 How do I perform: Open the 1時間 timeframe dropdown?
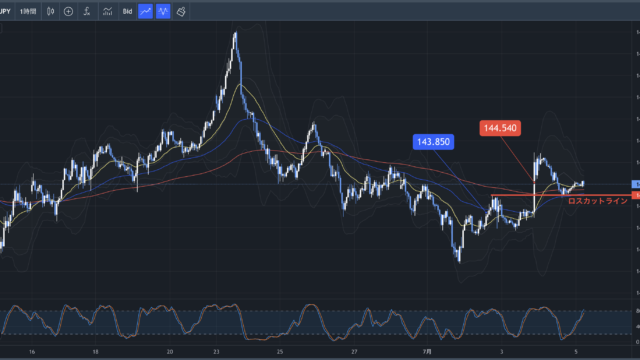click(x=28, y=11)
